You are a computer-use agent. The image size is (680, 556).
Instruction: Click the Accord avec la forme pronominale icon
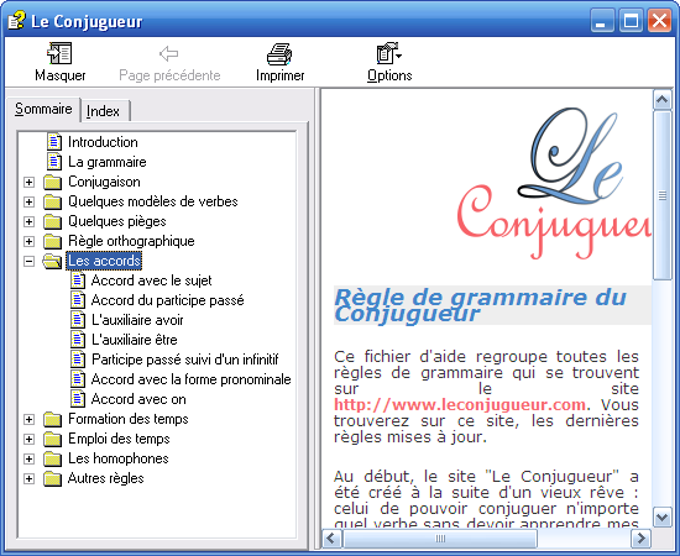[x=78, y=379]
